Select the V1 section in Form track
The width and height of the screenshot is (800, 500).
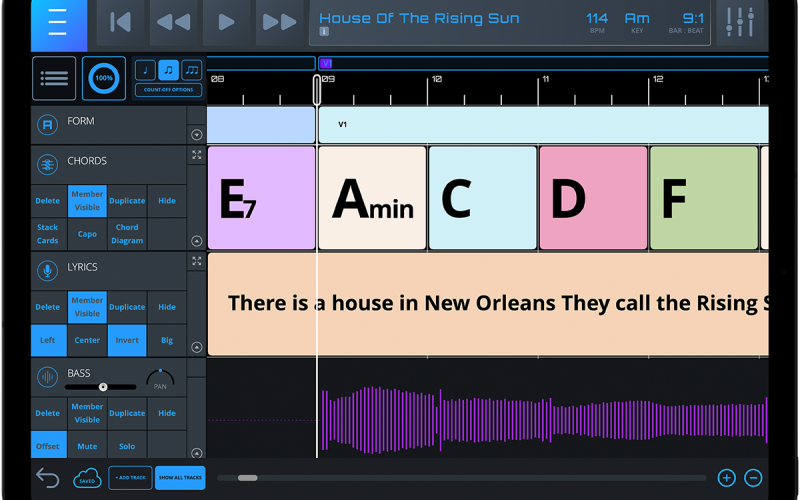[540, 125]
